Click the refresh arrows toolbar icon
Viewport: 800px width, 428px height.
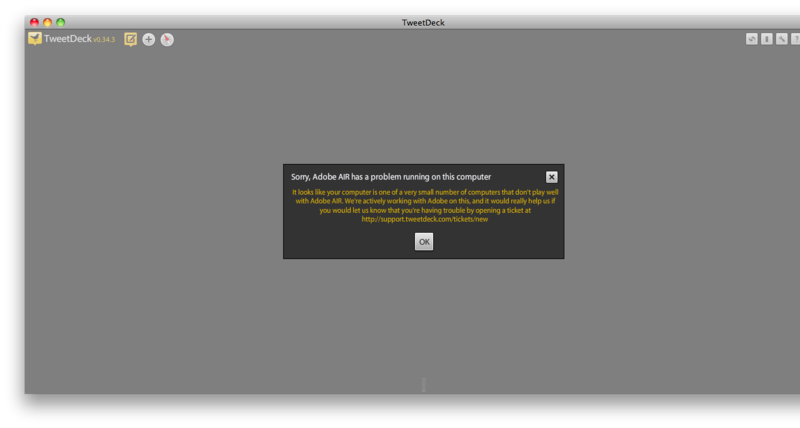coord(752,39)
